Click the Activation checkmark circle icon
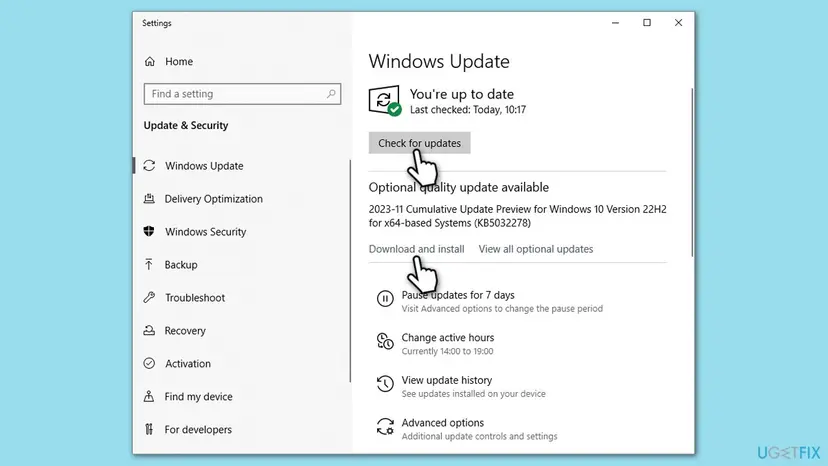This screenshot has width=828, height=466. (149, 363)
